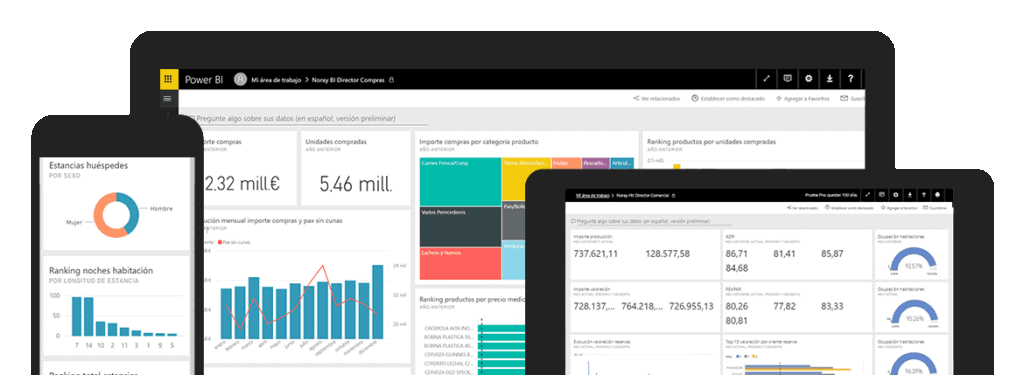
Task: Open the settings gear in Director Compras
Action: [x=808, y=79]
